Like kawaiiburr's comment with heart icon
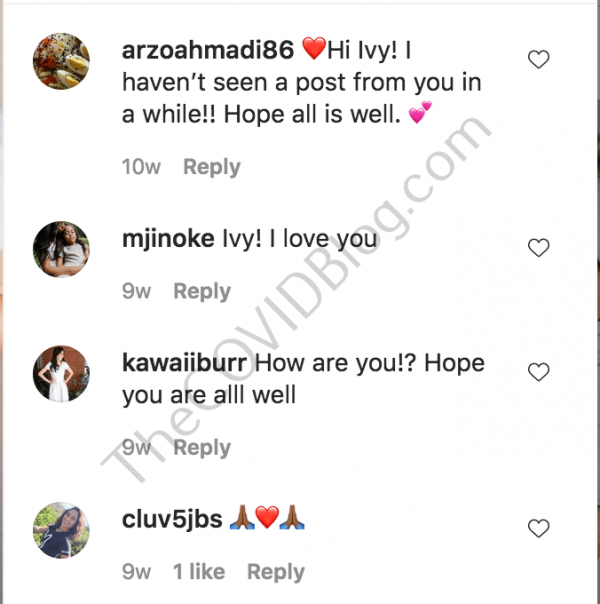 [538, 372]
